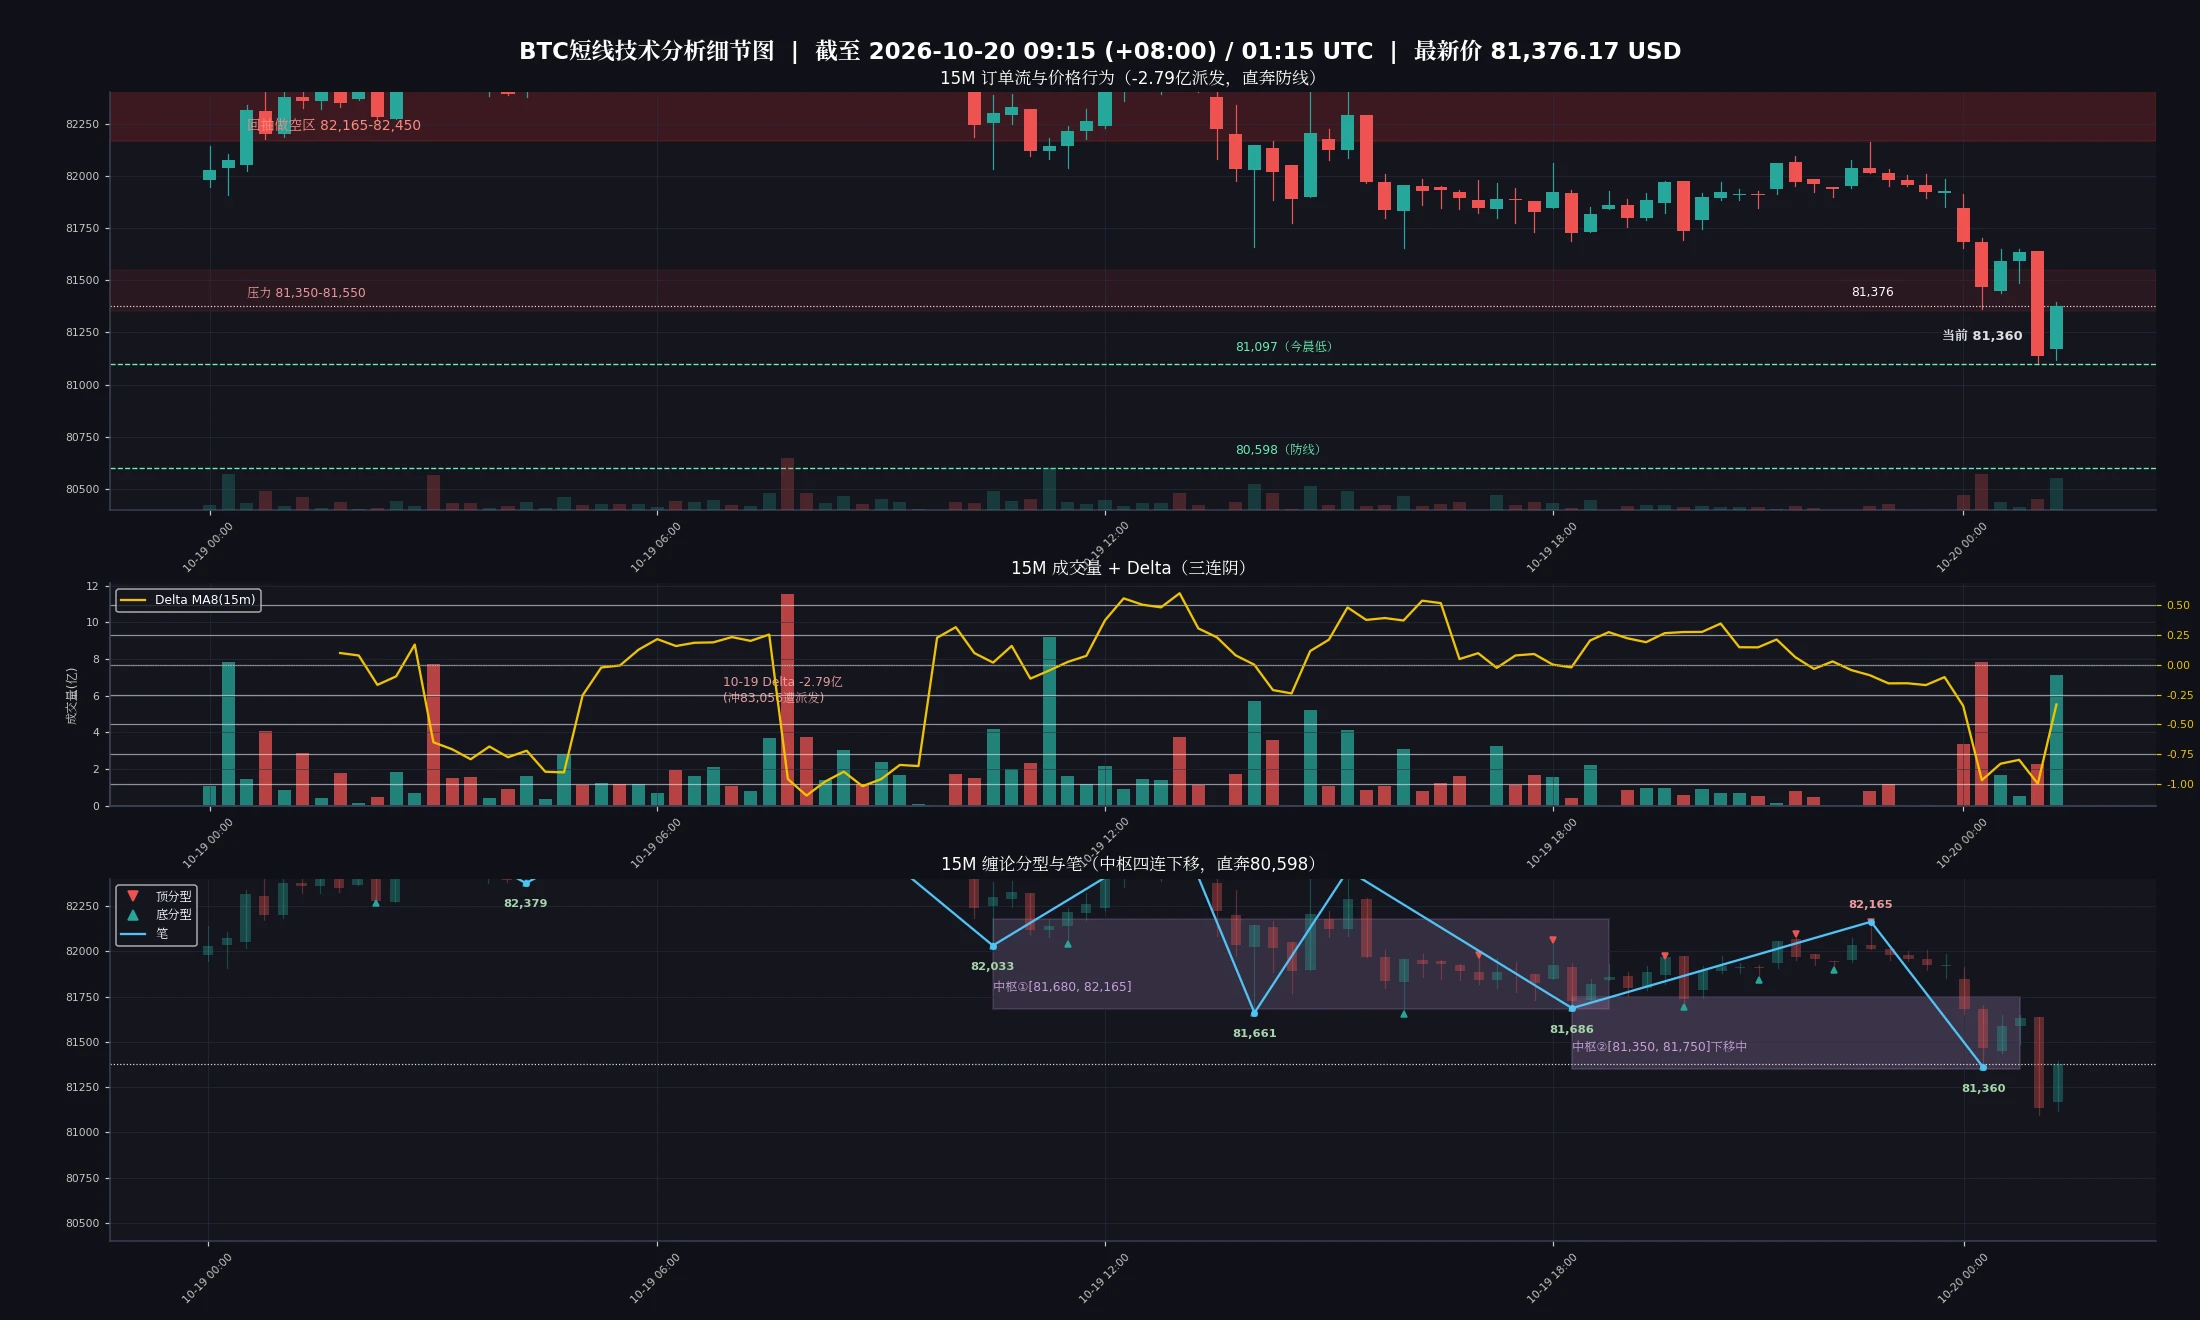This screenshot has width=2200, height=1320.
Task: Click the 10-19 Delta -2.79 annotation
Action: click(782, 690)
